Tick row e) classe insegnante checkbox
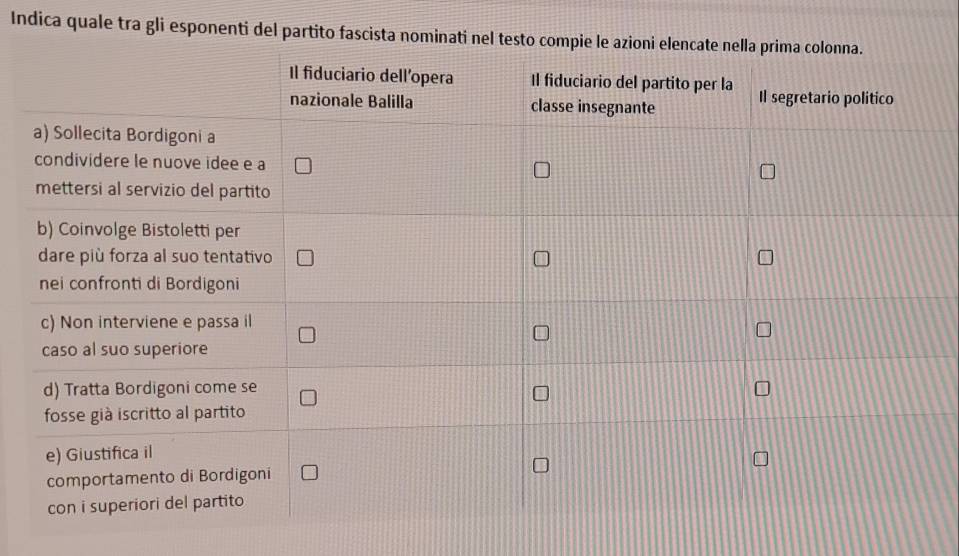The width and height of the screenshot is (959, 556). pos(541,465)
